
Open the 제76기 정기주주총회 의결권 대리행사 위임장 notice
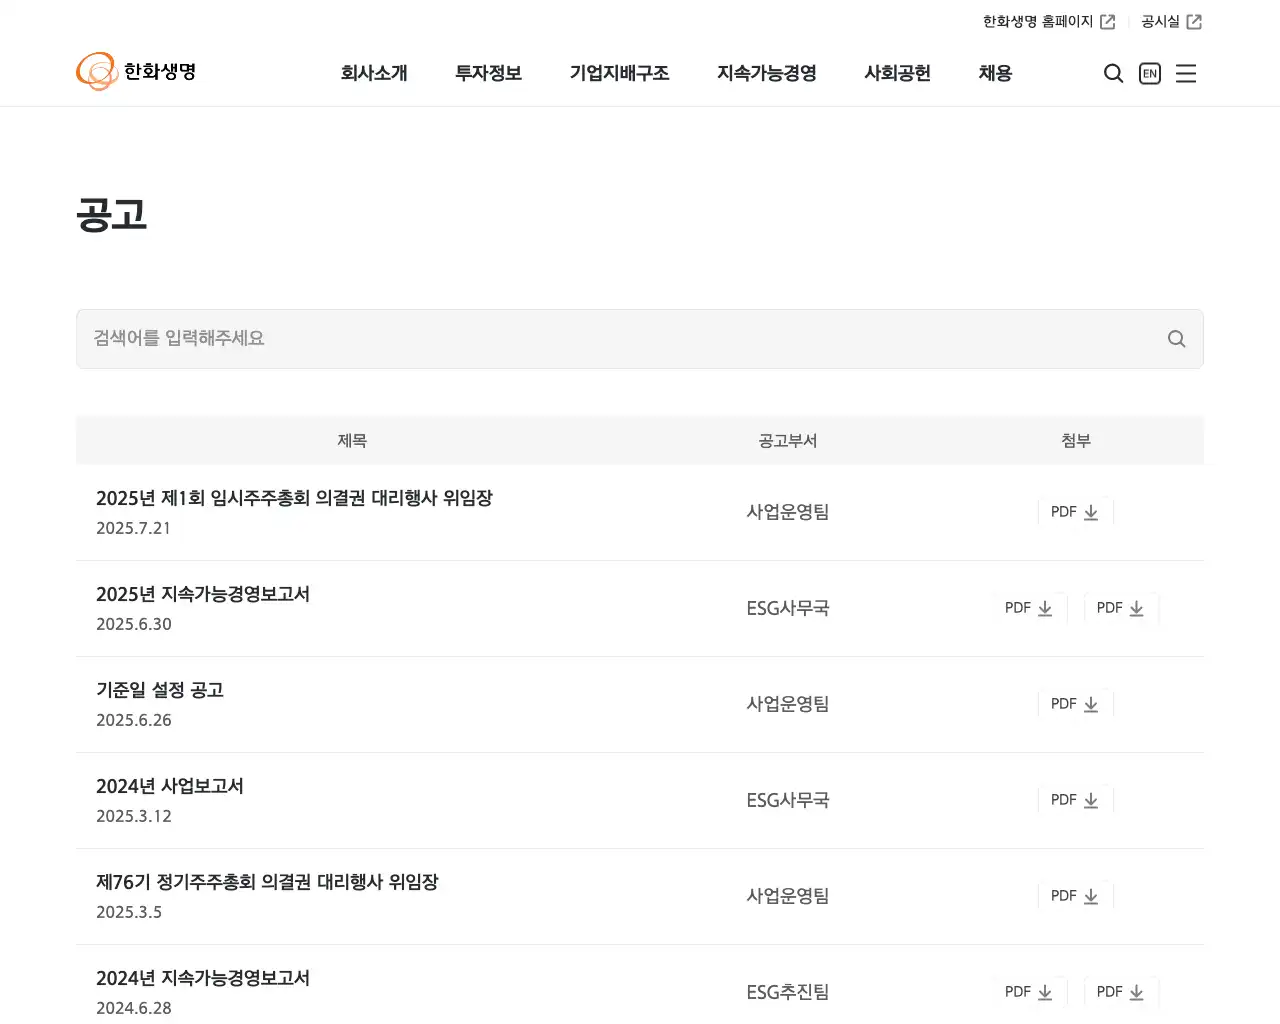(266, 883)
